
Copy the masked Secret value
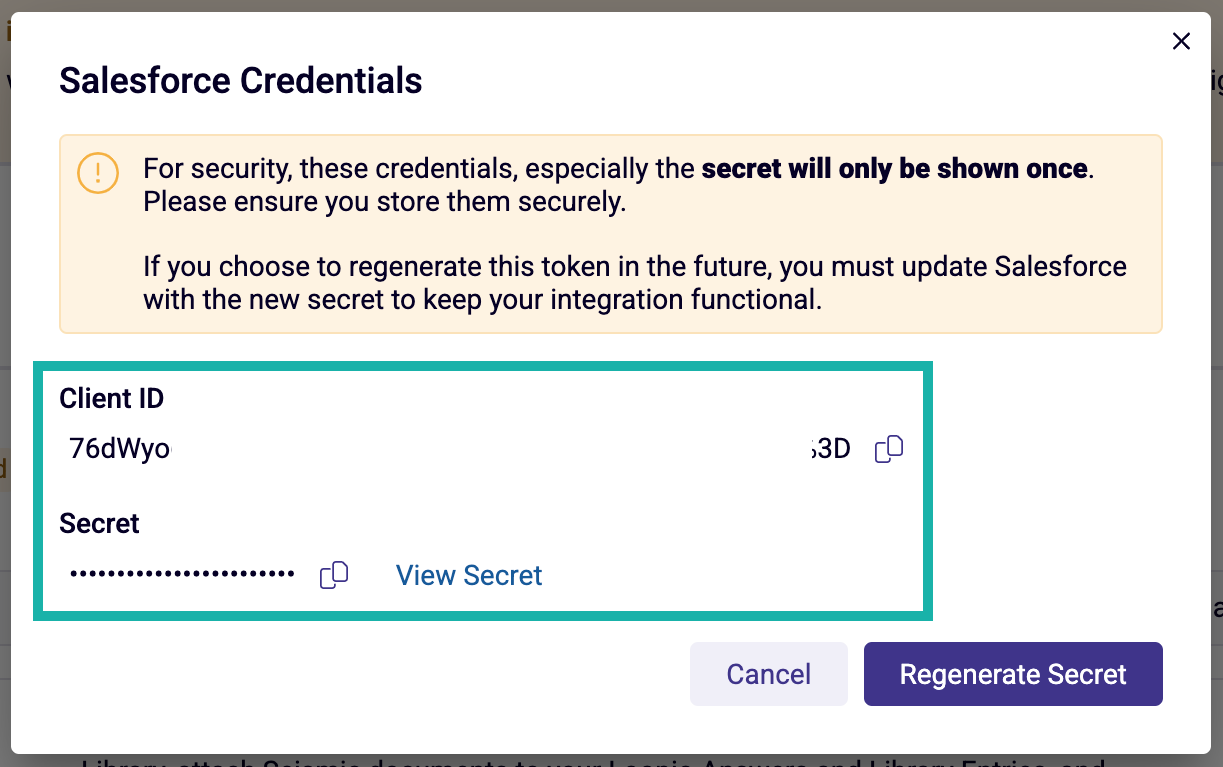pos(334,575)
